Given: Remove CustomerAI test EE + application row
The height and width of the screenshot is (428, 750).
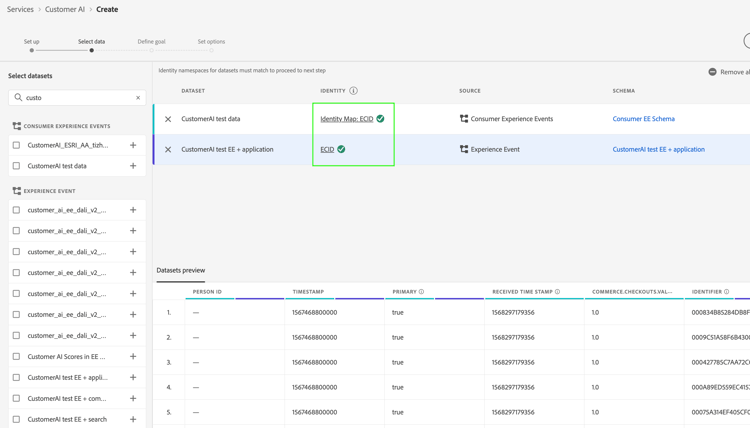Looking at the screenshot, I should 168,150.
